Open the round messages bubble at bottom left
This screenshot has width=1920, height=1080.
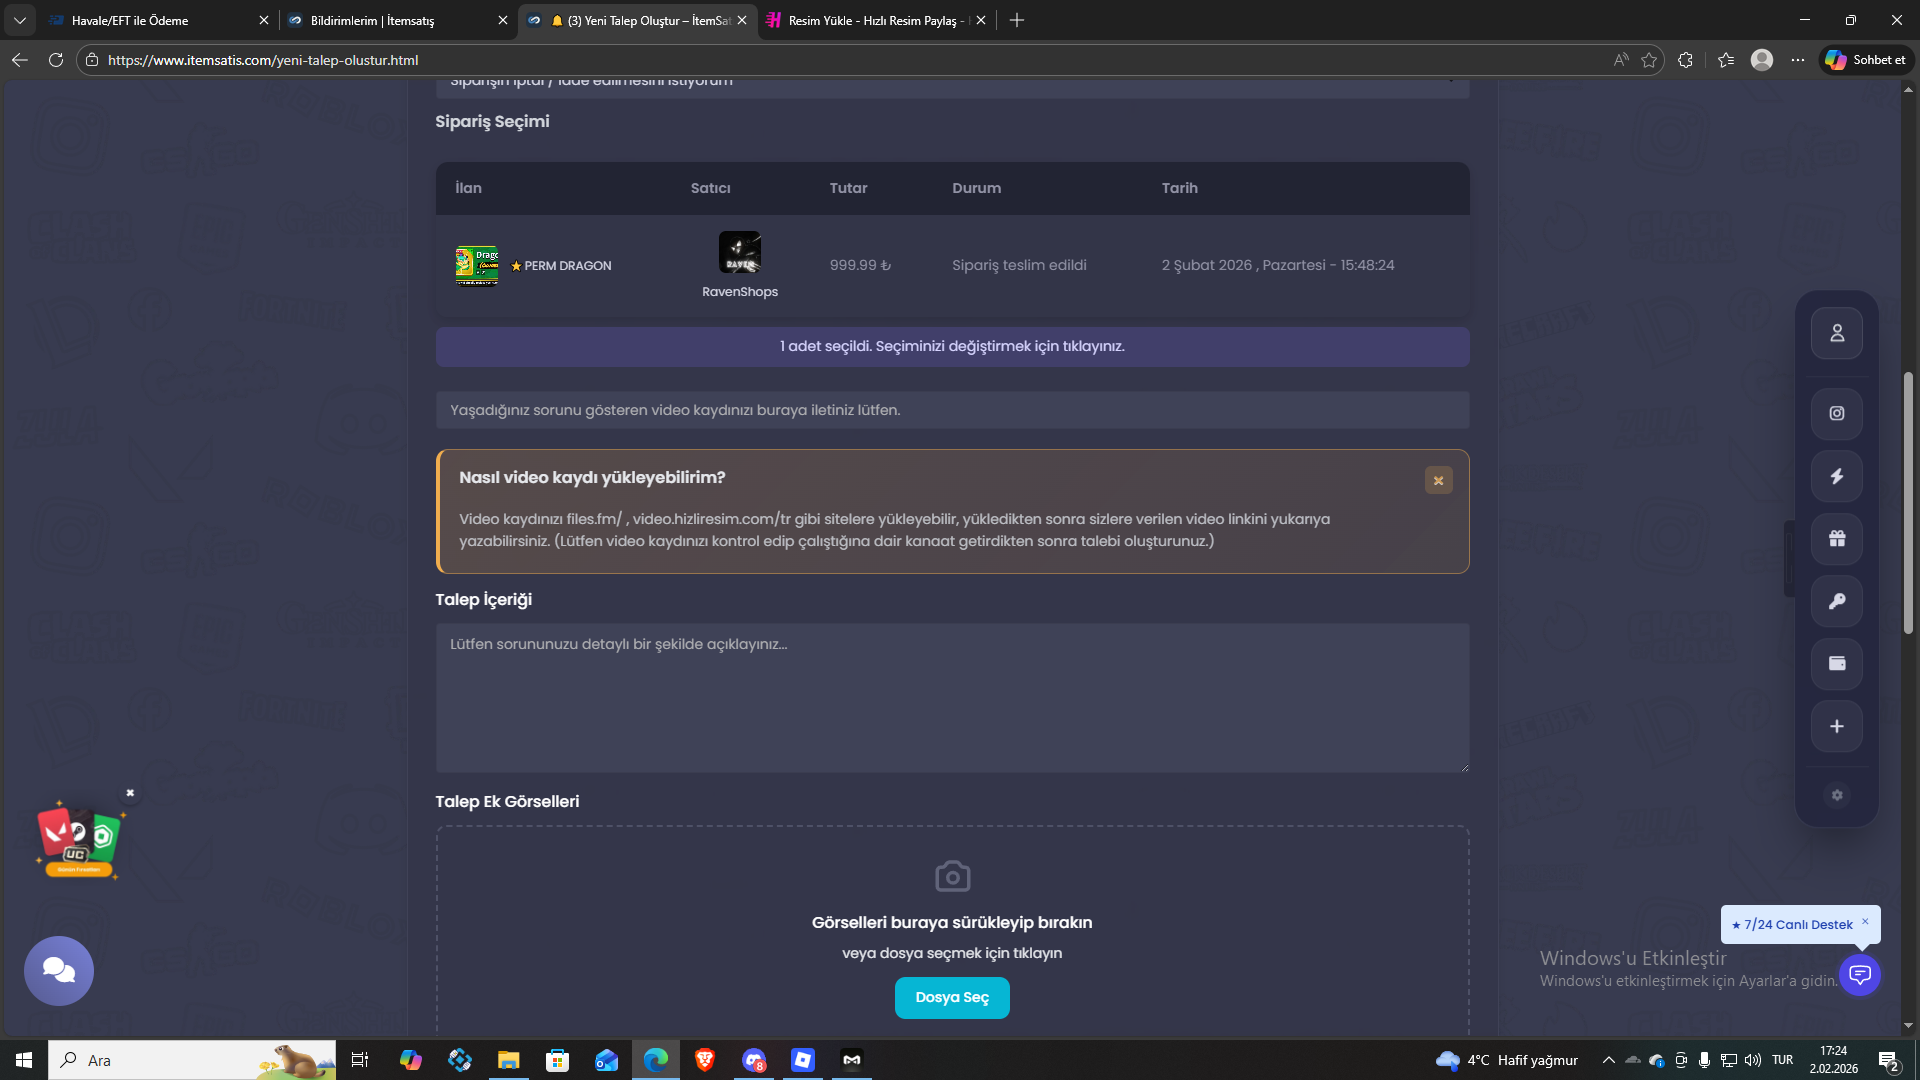click(x=59, y=970)
